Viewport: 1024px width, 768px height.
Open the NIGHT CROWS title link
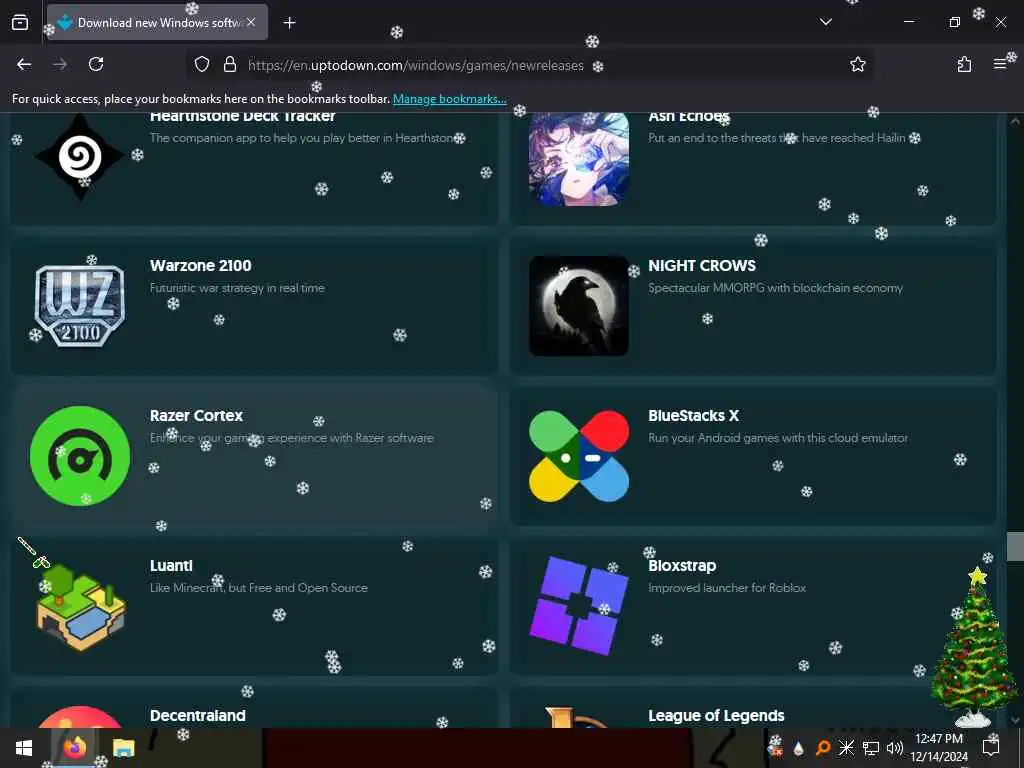click(x=702, y=266)
